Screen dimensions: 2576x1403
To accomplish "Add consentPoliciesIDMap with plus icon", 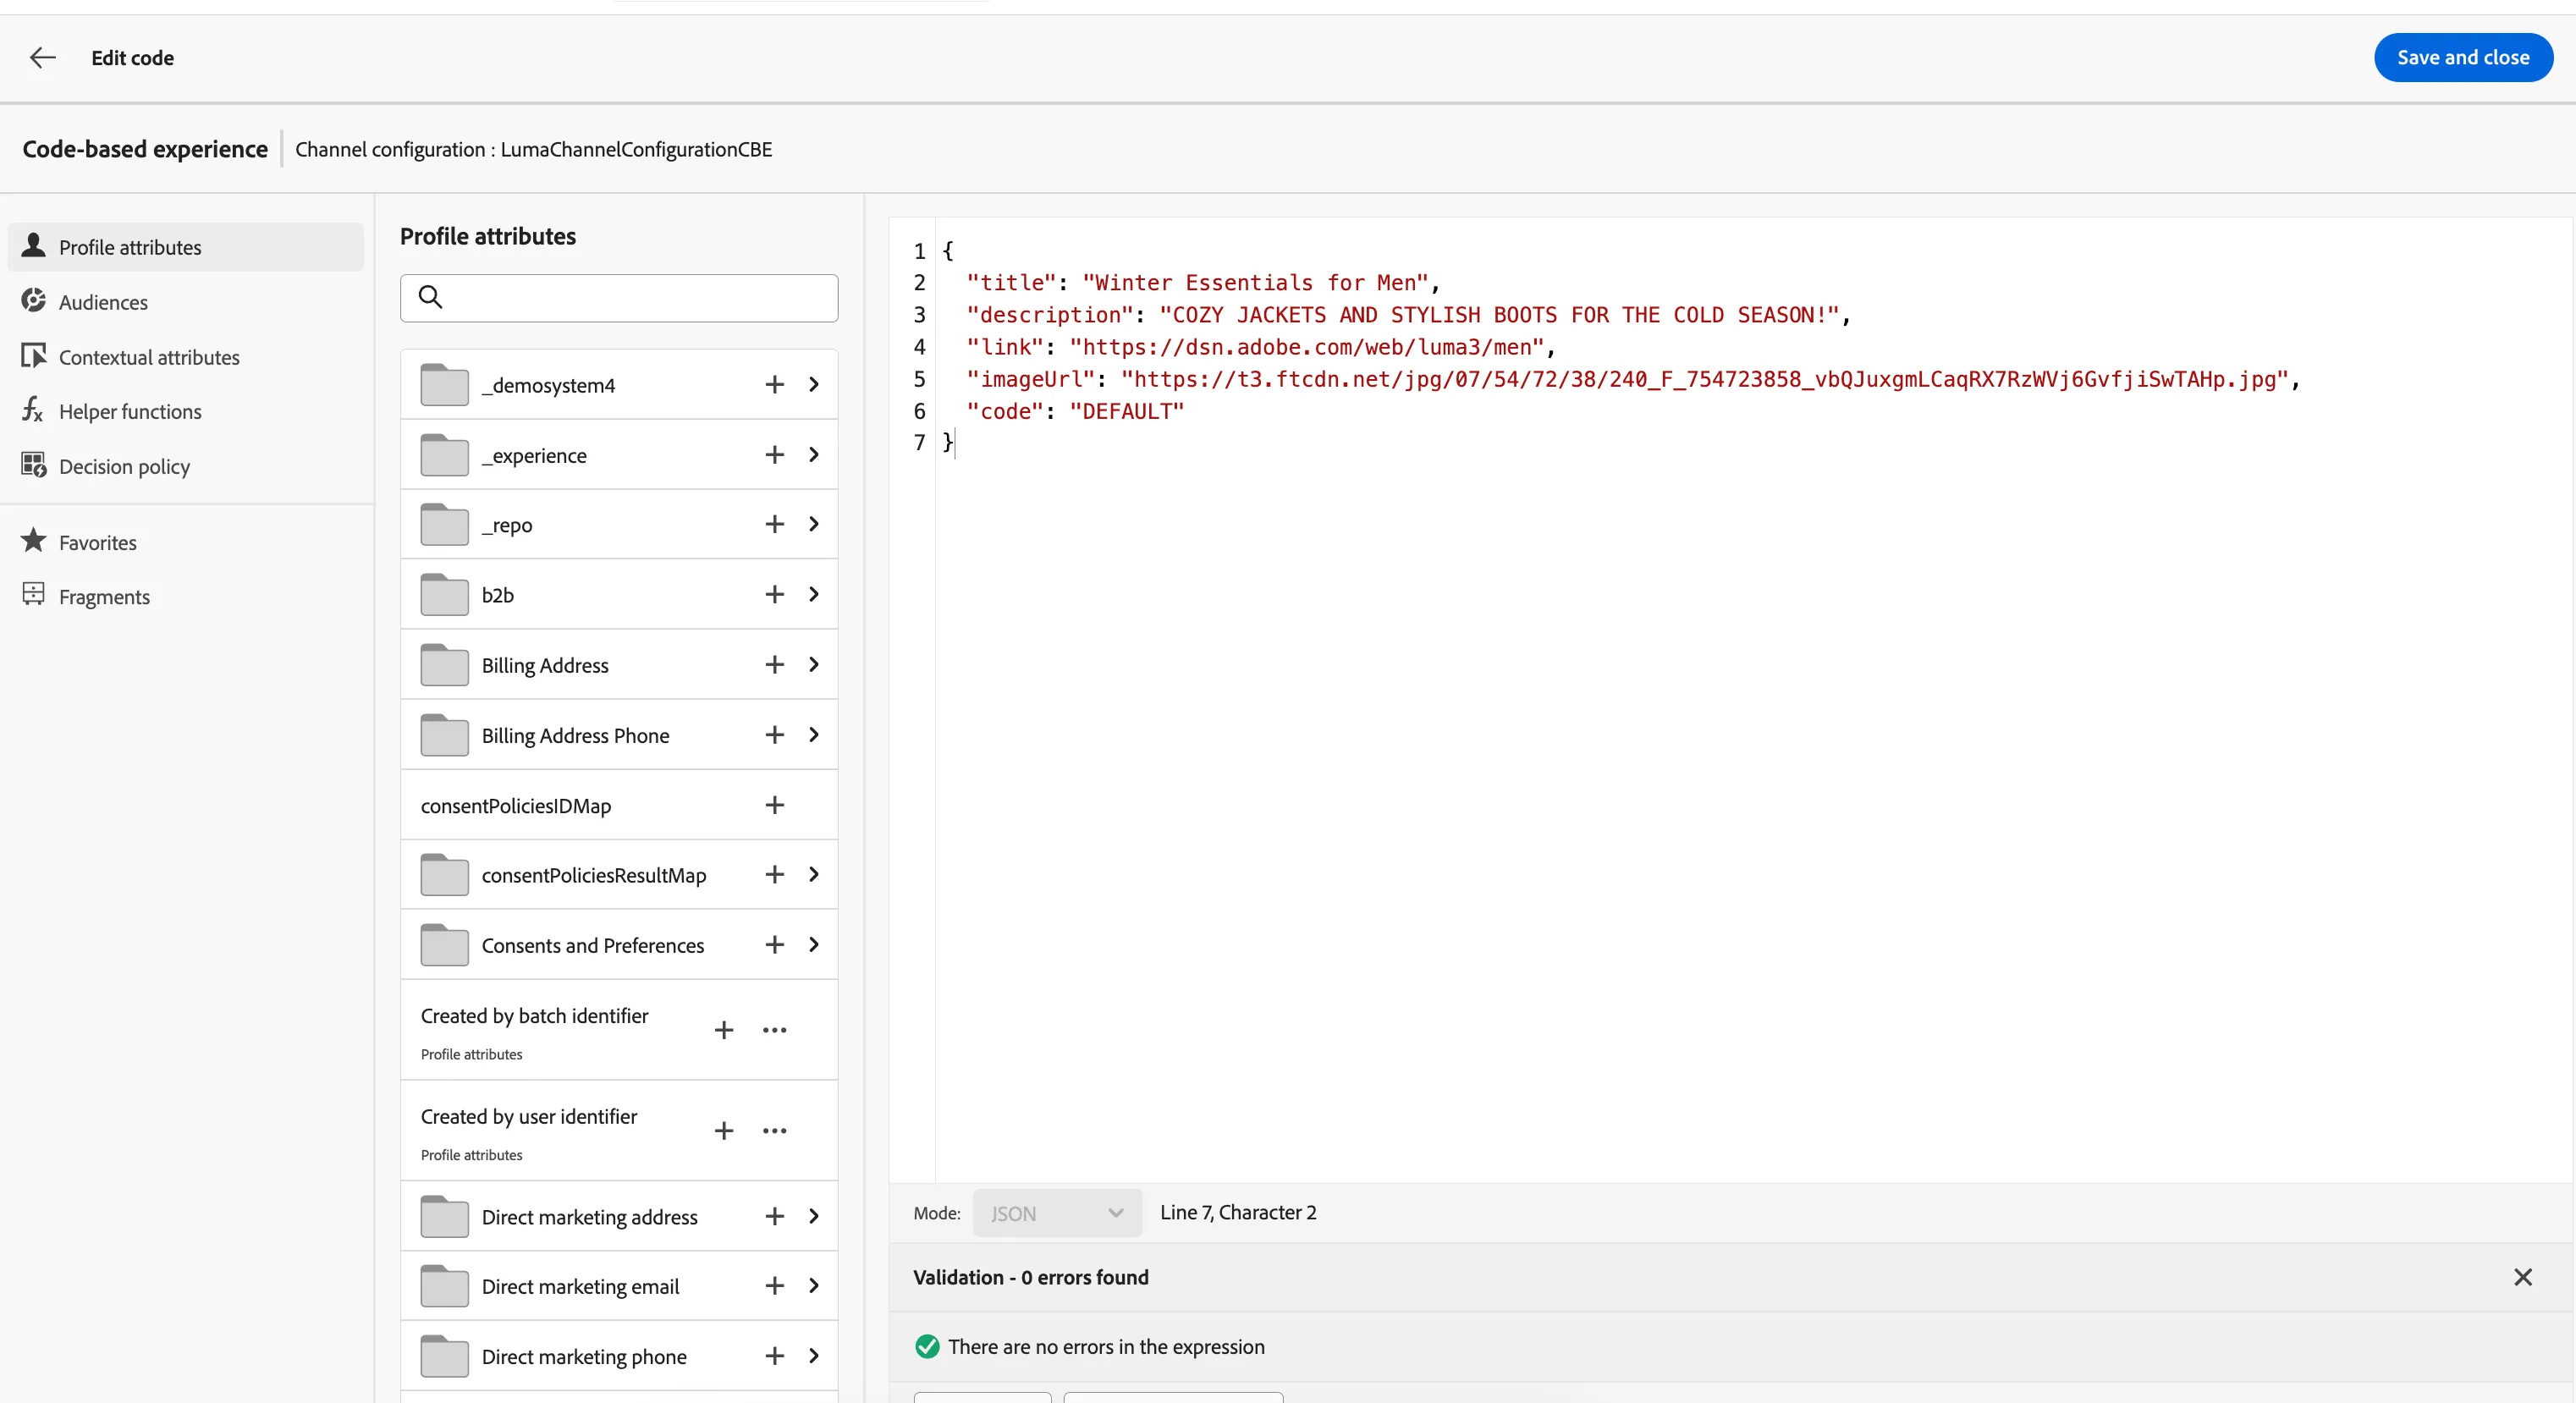I will [774, 805].
